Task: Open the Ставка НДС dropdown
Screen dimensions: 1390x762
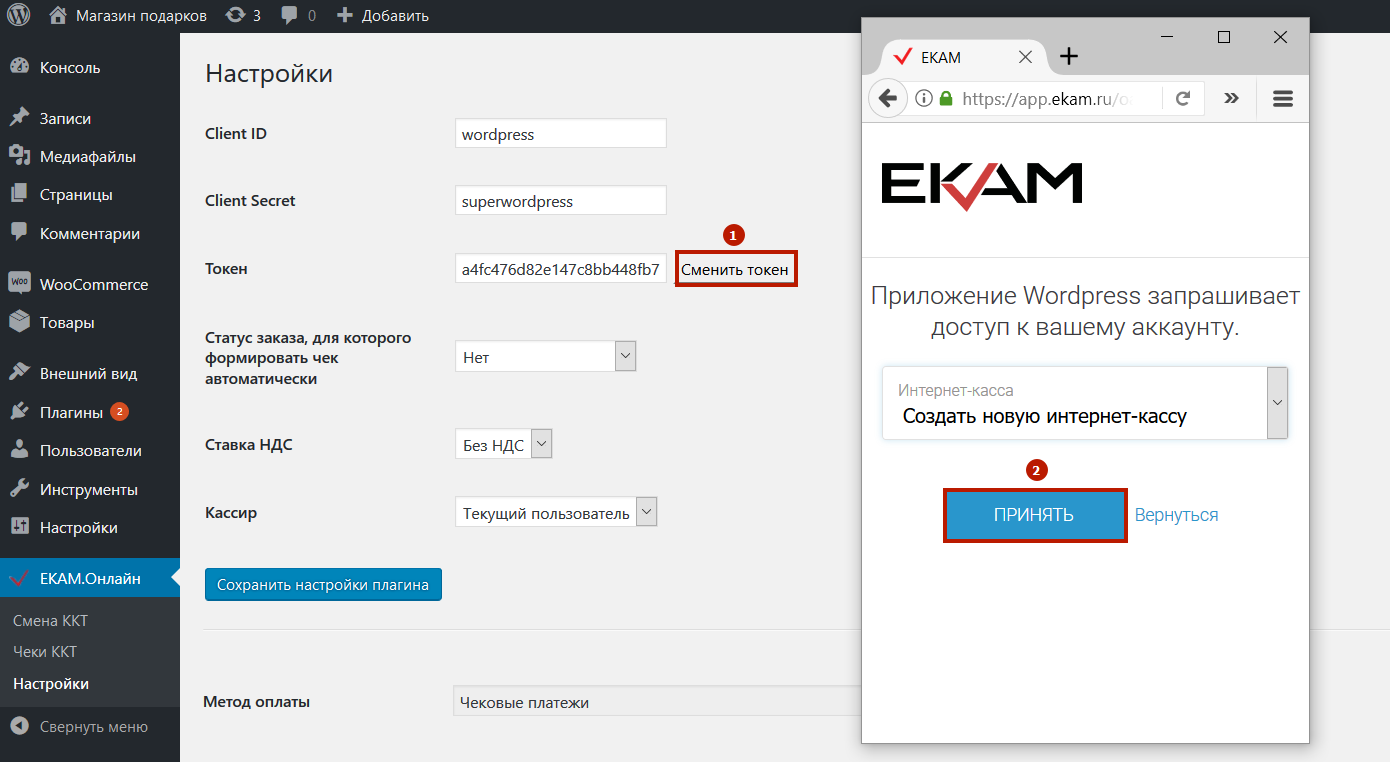Action: pyautogui.click(x=503, y=445)
